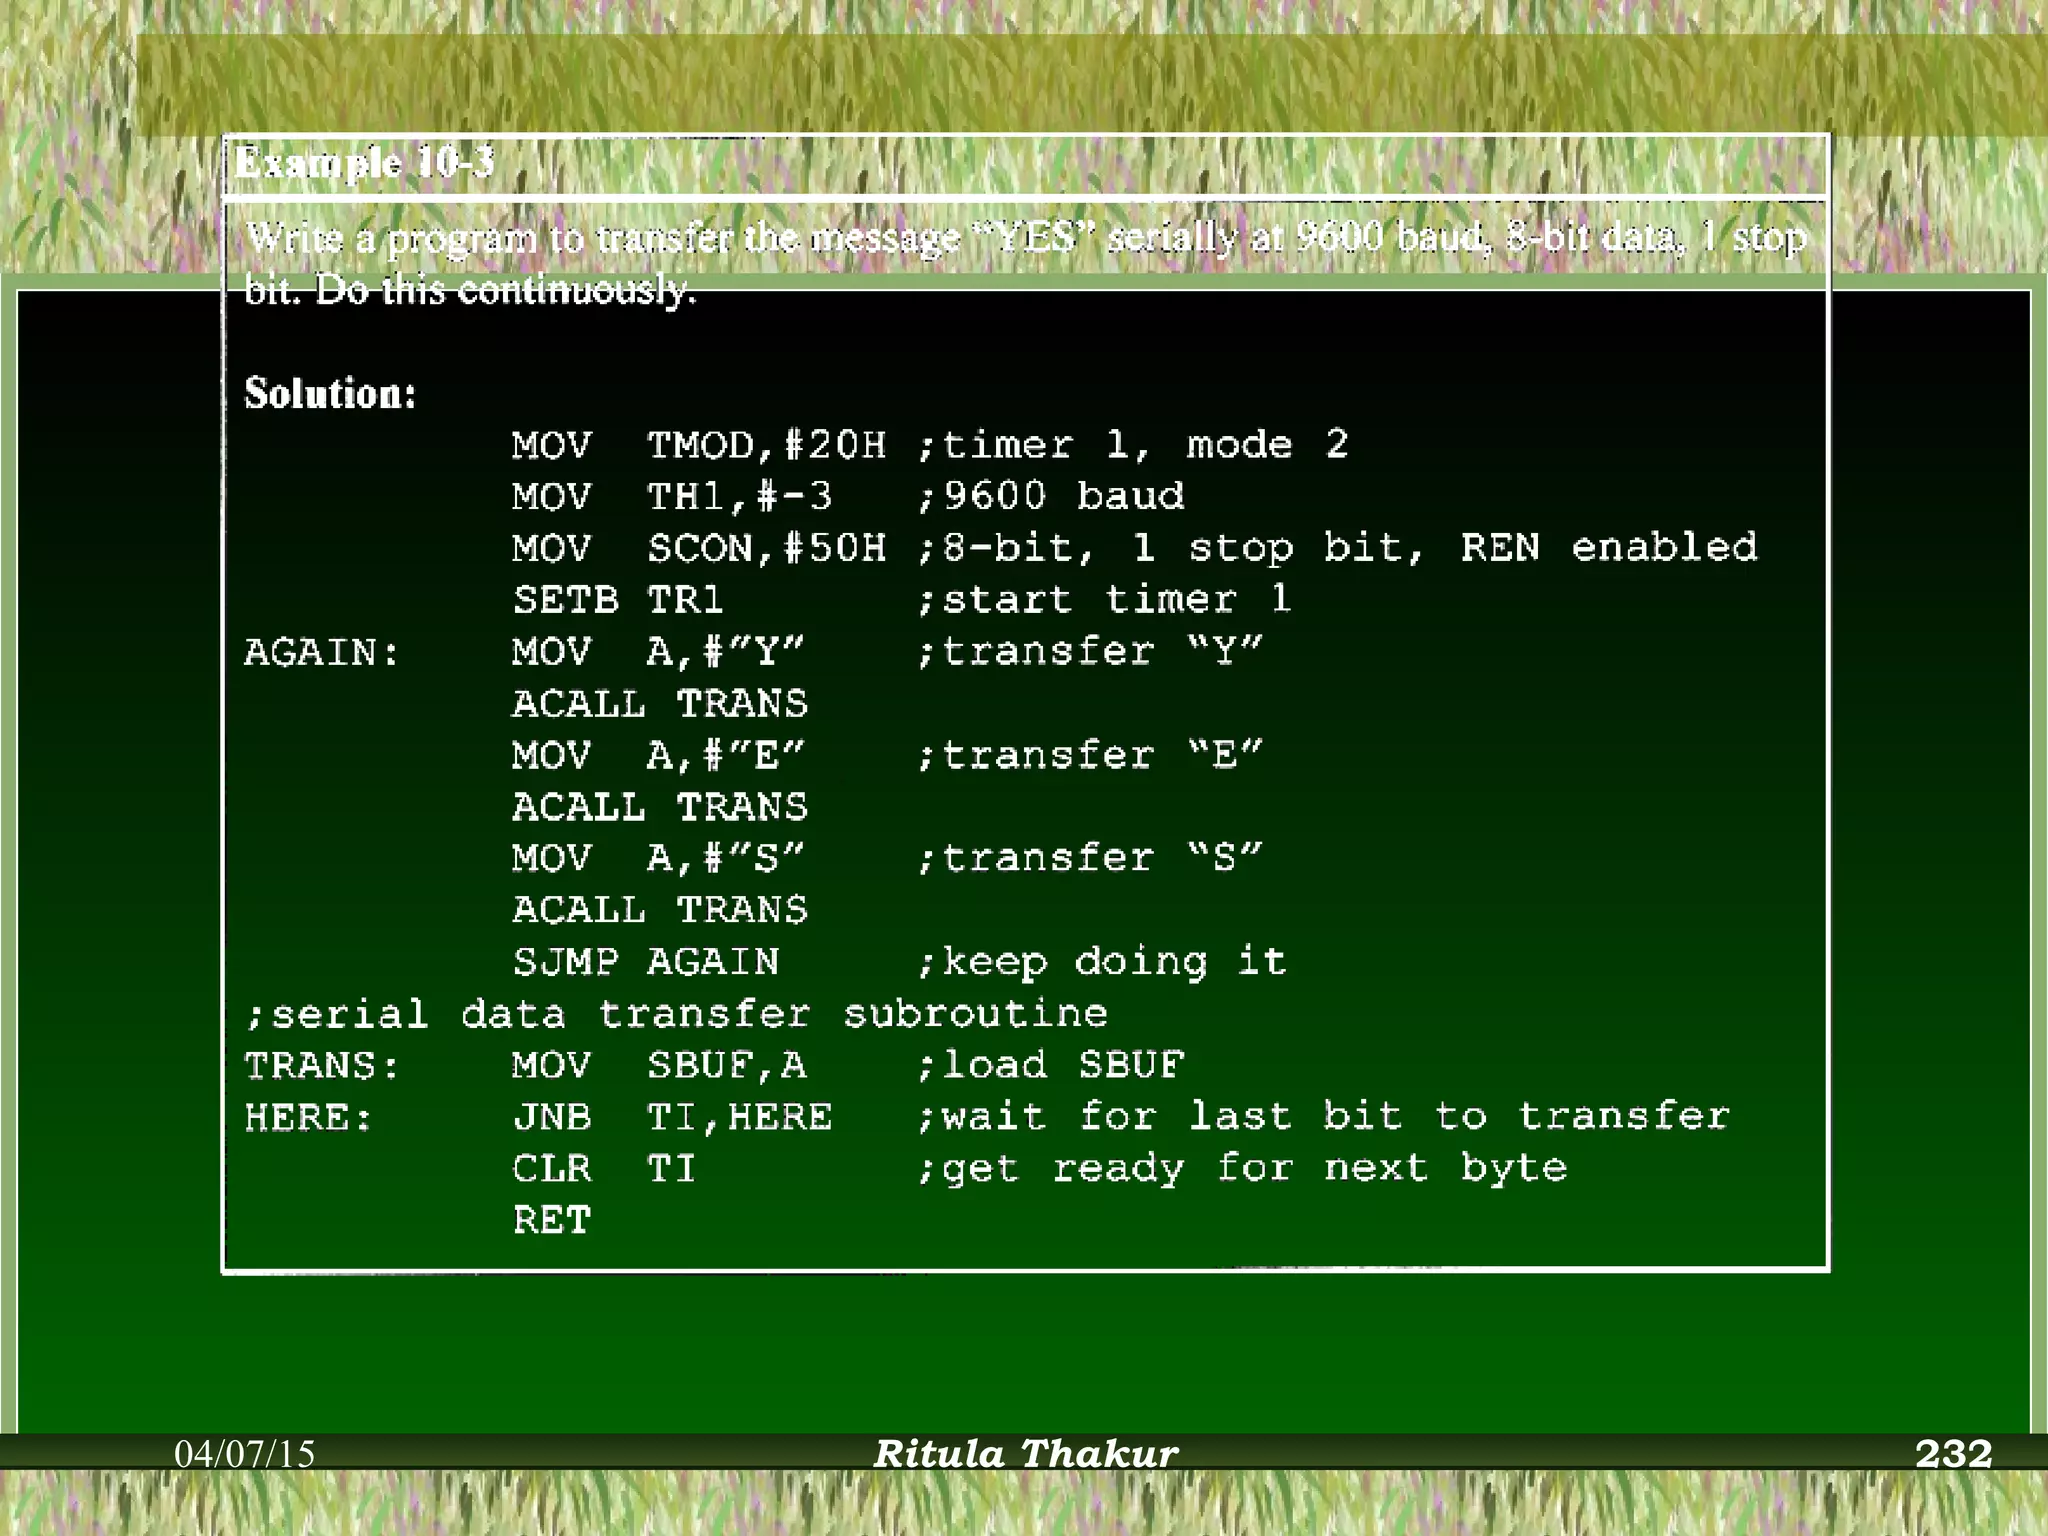Click the Example 10-3 heading

click(364, 163)
